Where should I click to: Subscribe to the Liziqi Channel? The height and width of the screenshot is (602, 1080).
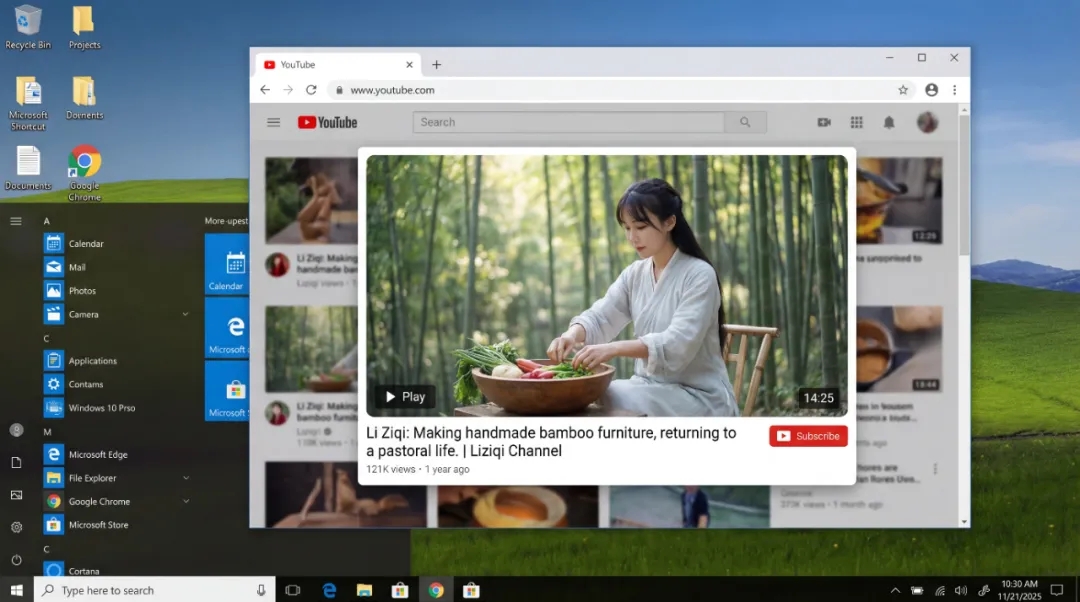(x=807, y=436)
